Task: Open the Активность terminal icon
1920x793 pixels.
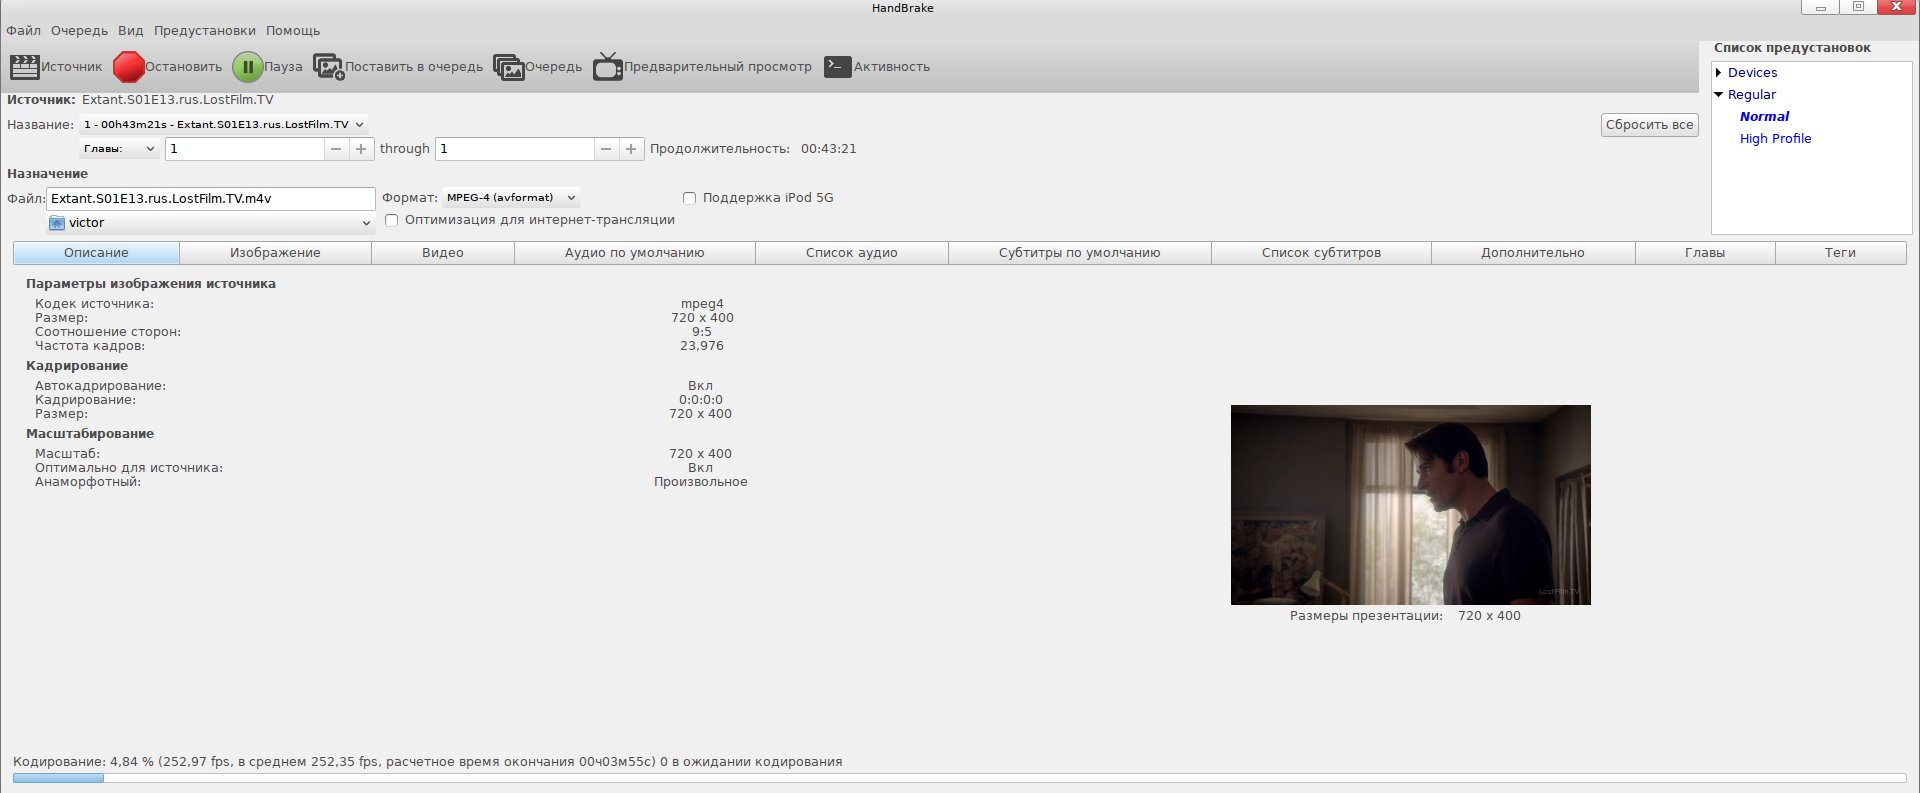Action: 838,67
